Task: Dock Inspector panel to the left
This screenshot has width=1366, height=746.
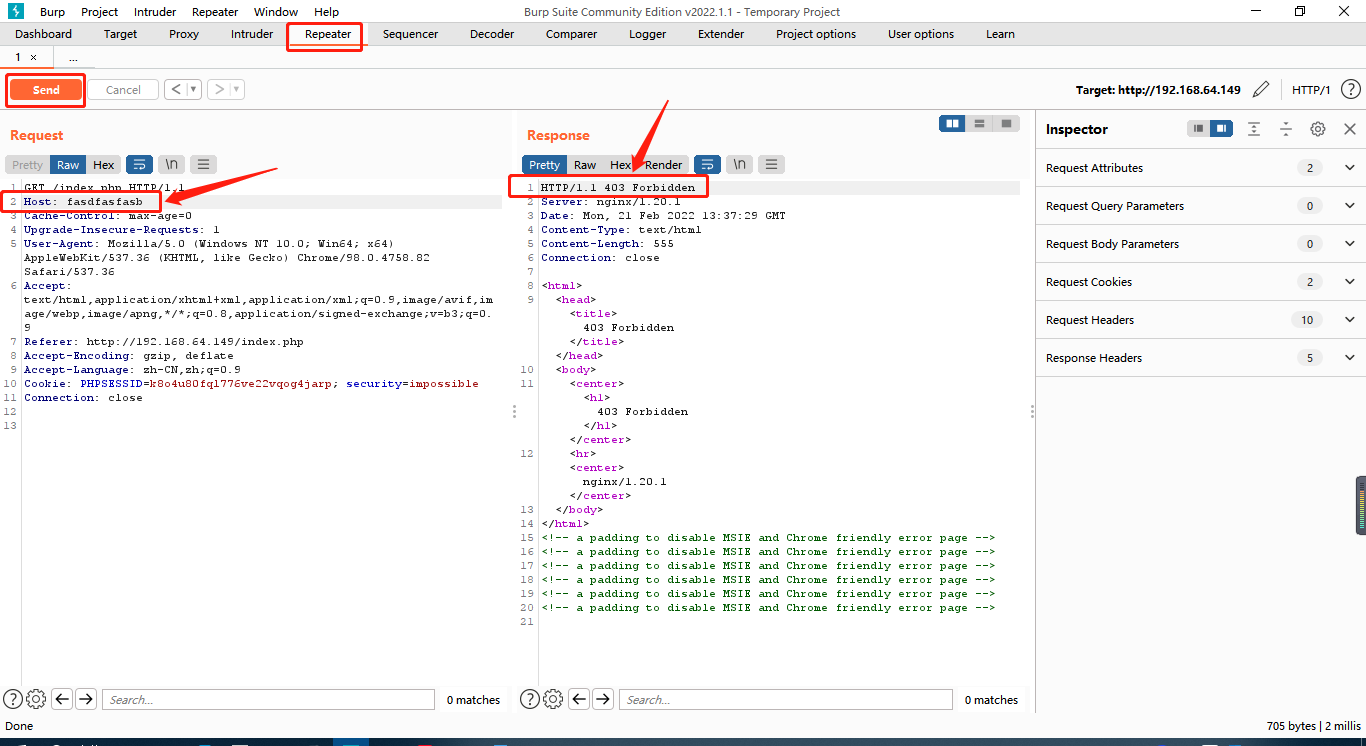Action: (x=1198, y=129)
